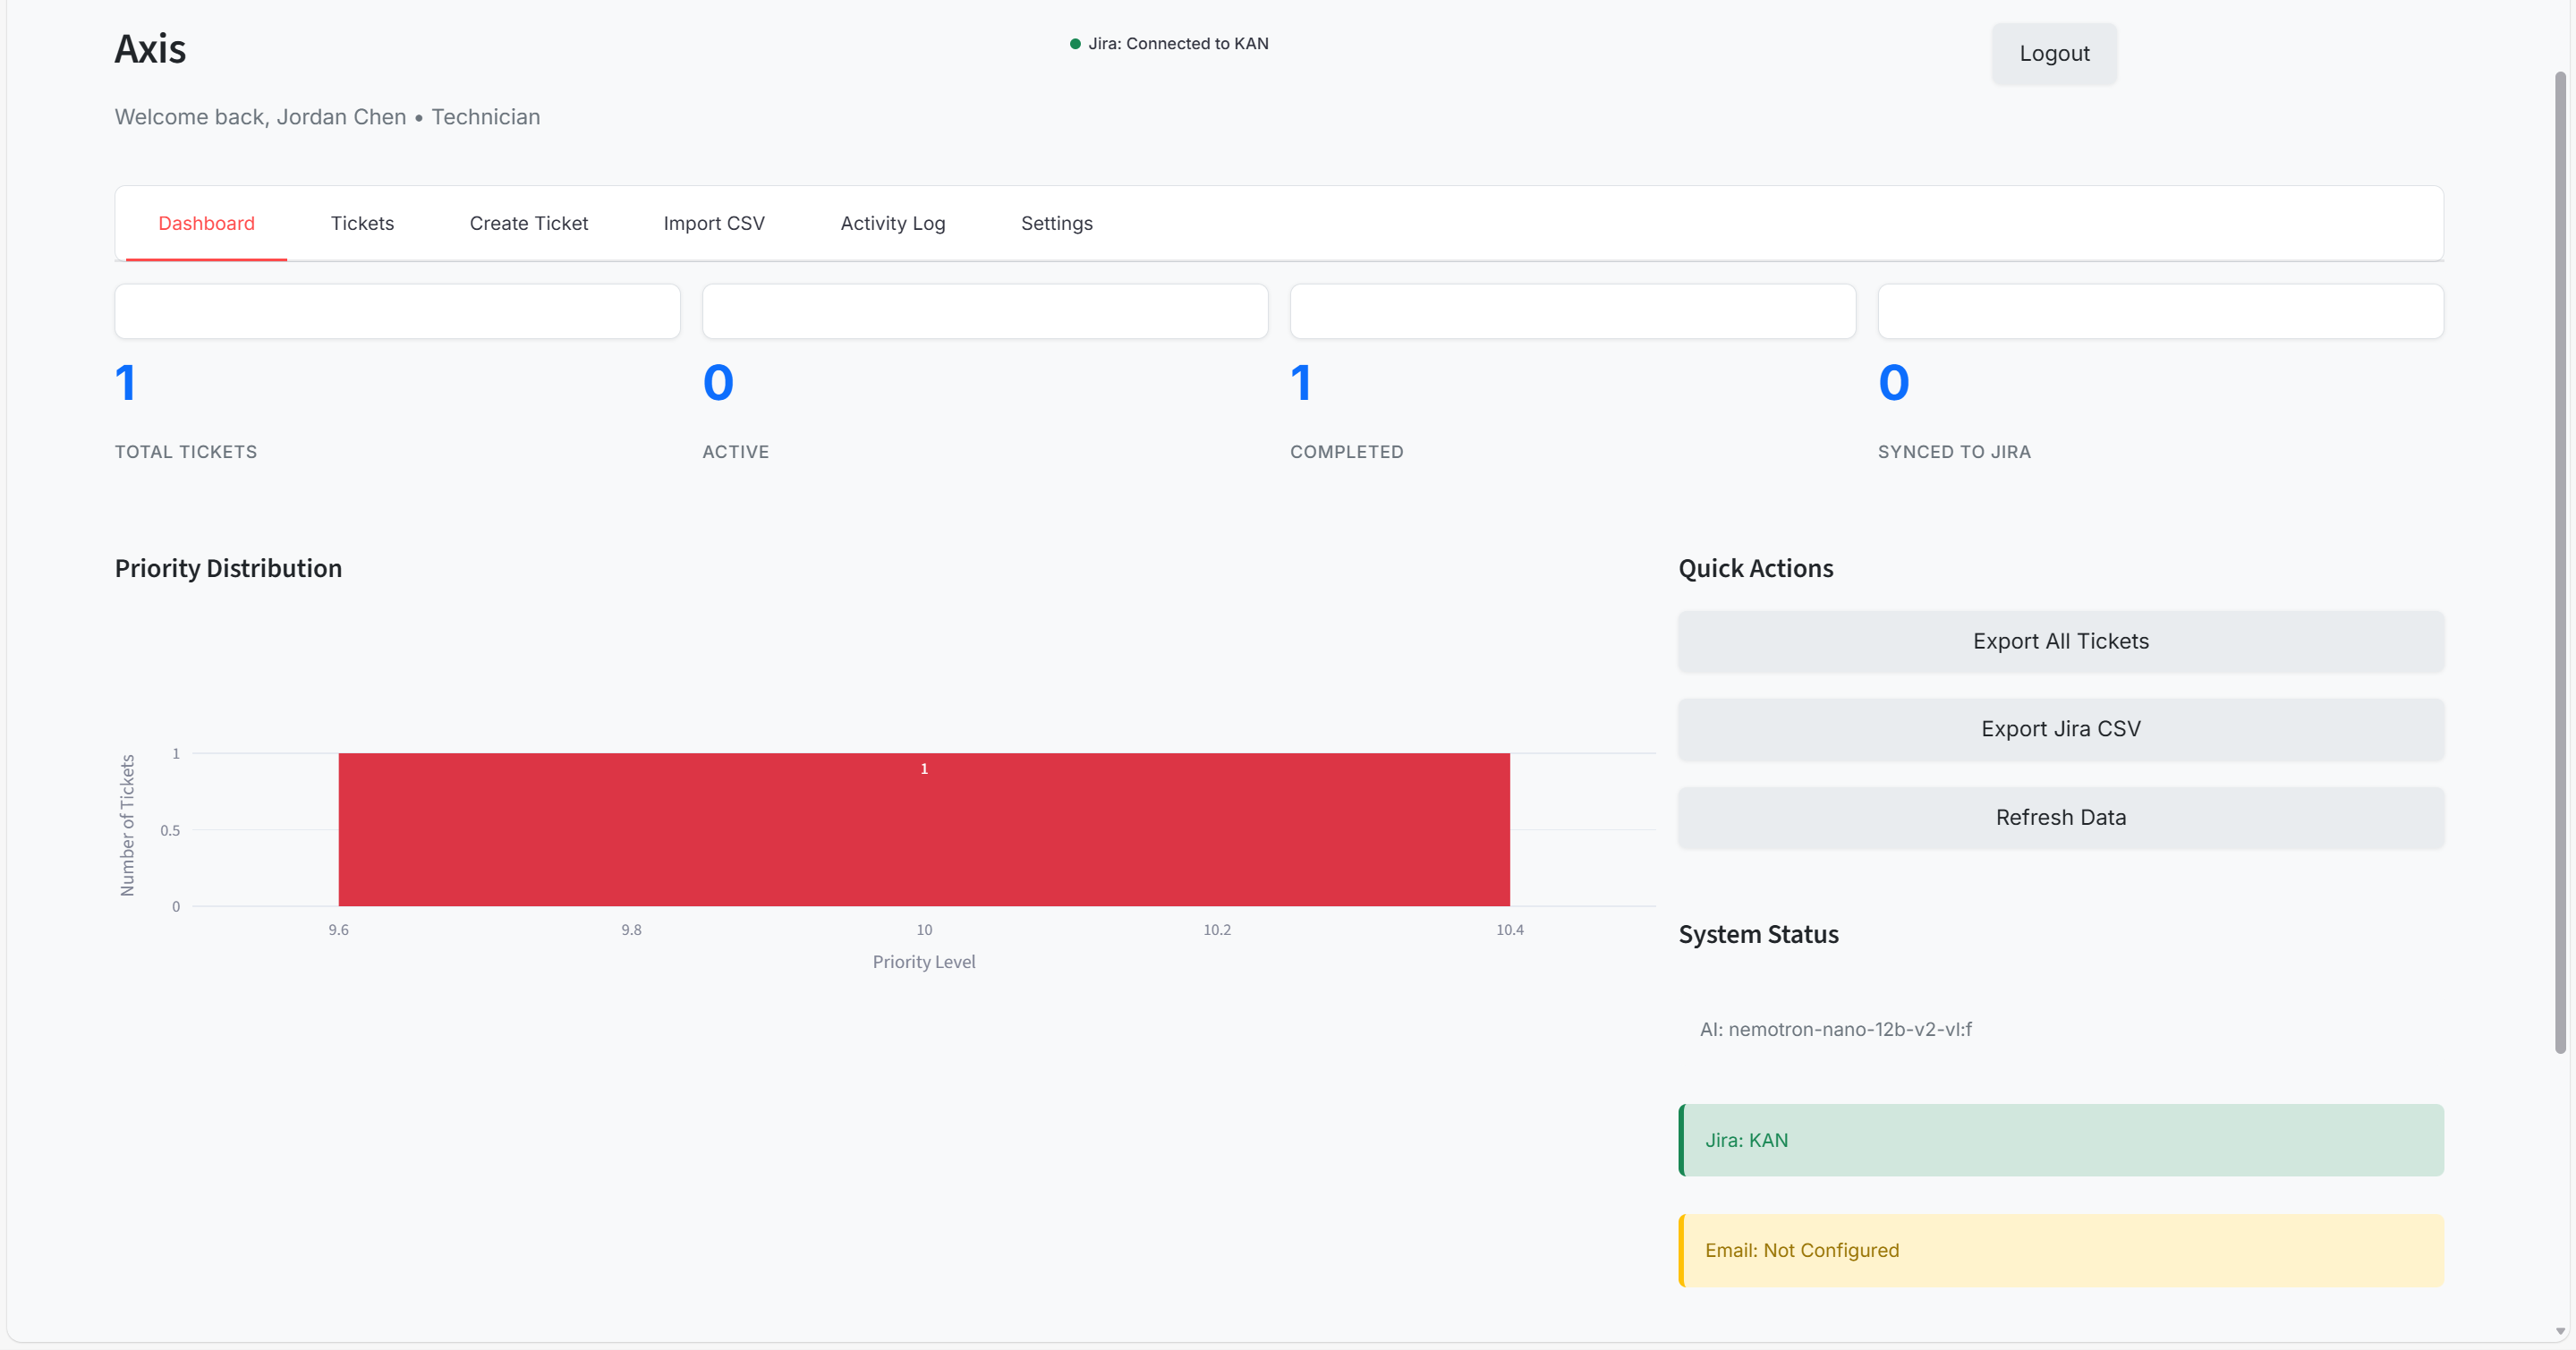This screenshot has height=1350, width=2576.
Task: Click the Synced to Jira count
Action: pyautogui.click(x=1893, y=383)
